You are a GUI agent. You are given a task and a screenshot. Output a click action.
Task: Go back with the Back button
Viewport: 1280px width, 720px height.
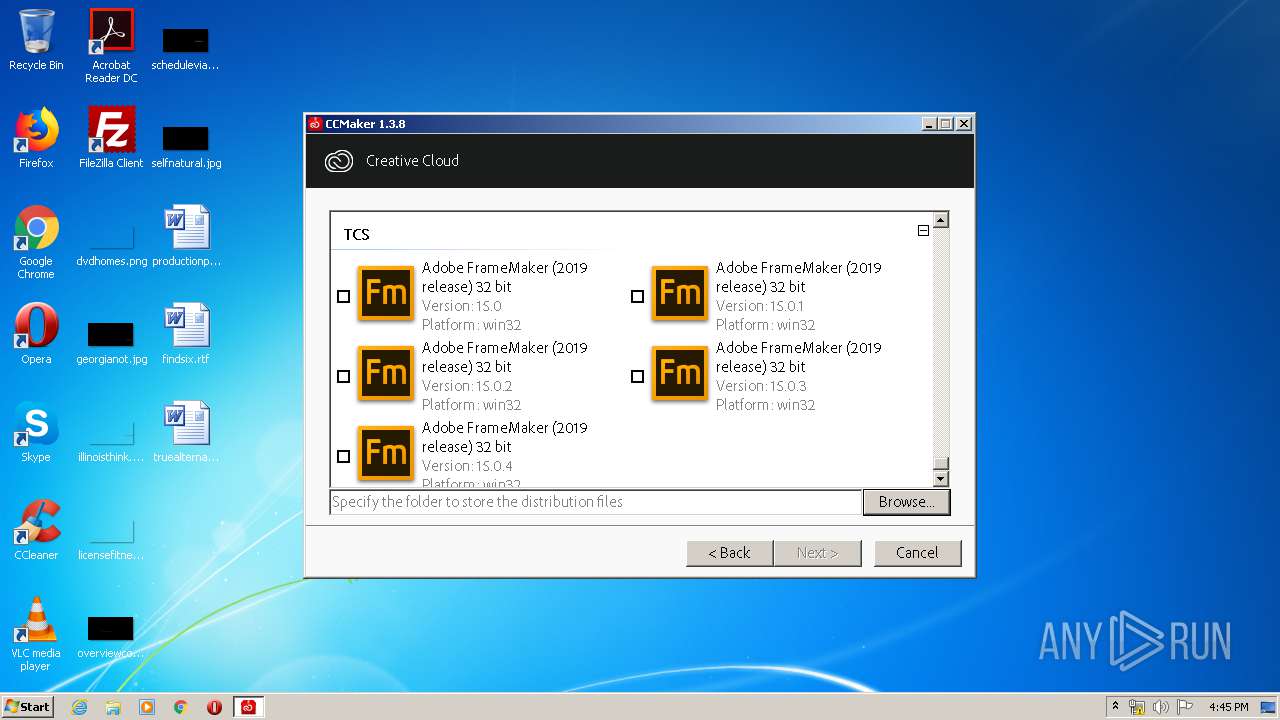[729, 553]
